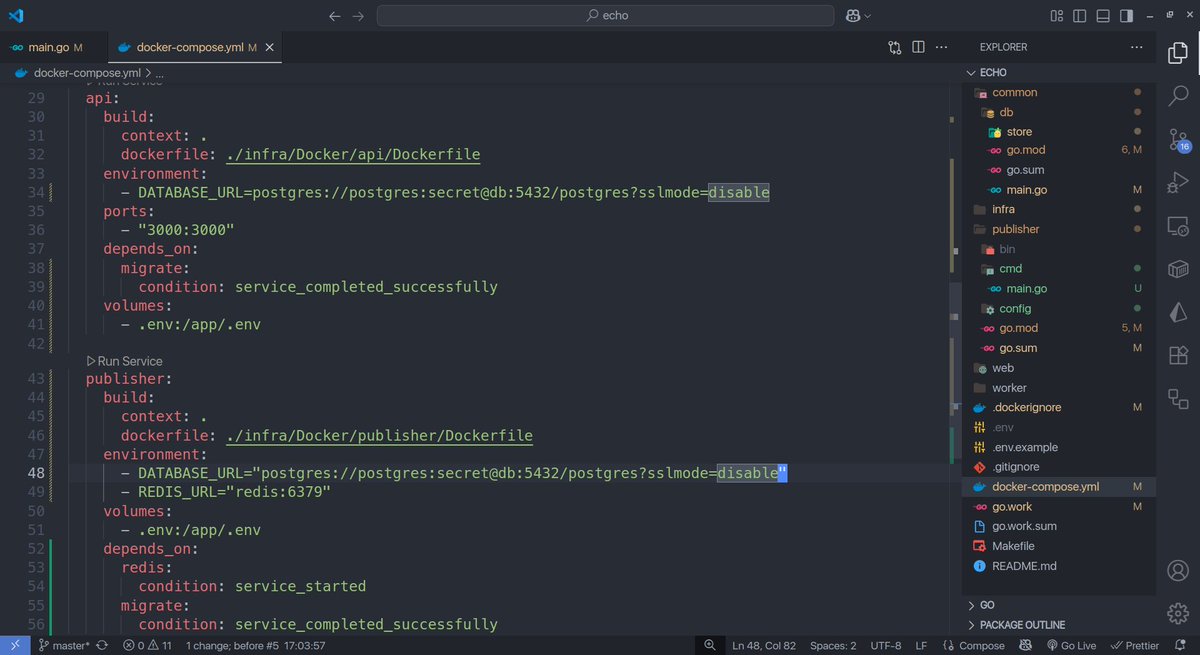Change indentation via Spaces: 2
The image size is (1200, 655).
(x=833, y=645)
